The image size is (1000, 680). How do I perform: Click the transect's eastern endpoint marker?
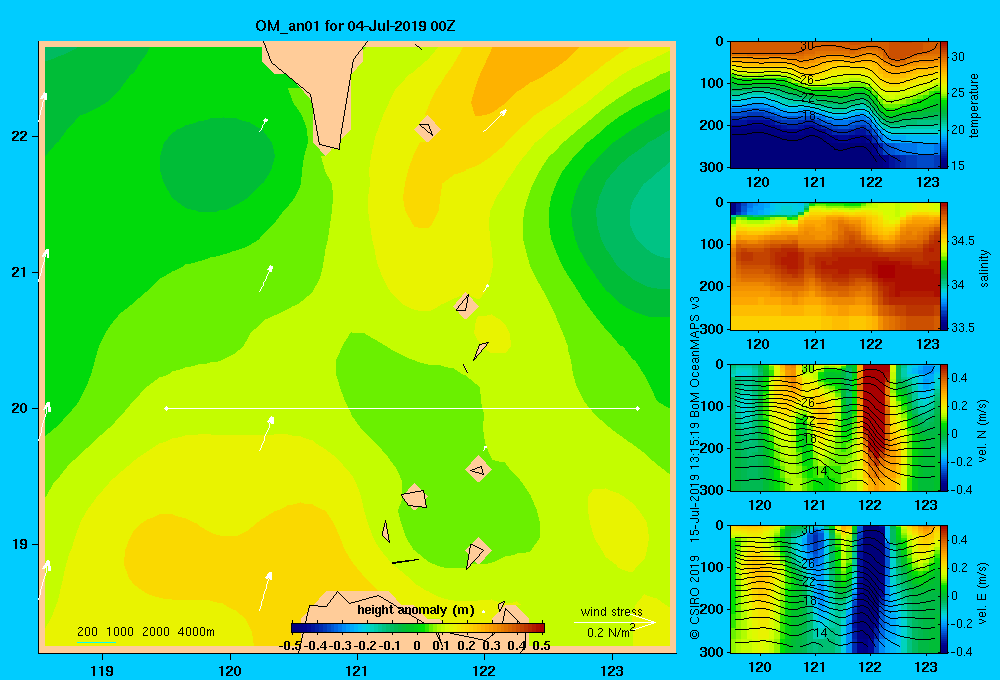(x=638, y=408)
